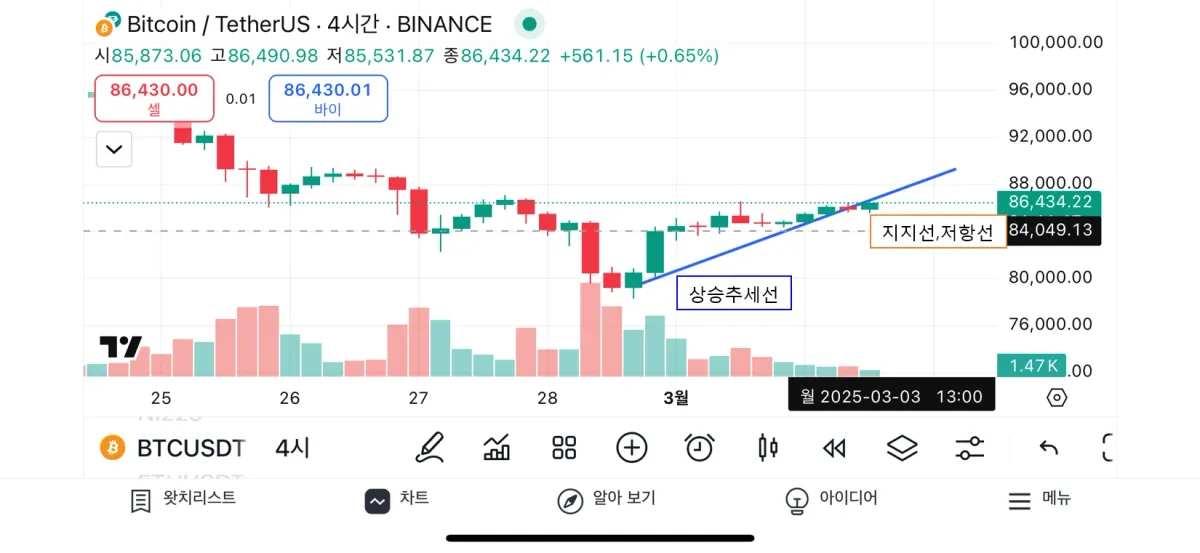1200x553 pixels.
Task: Open the indicators chart icon
Action: point(497,447)
